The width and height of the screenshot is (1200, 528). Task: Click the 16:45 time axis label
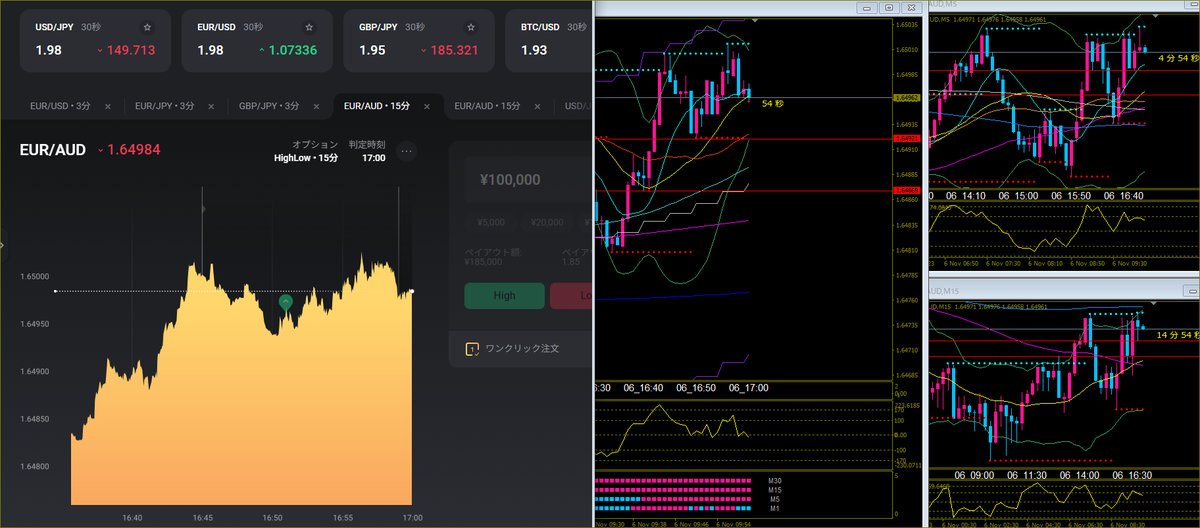202,518
